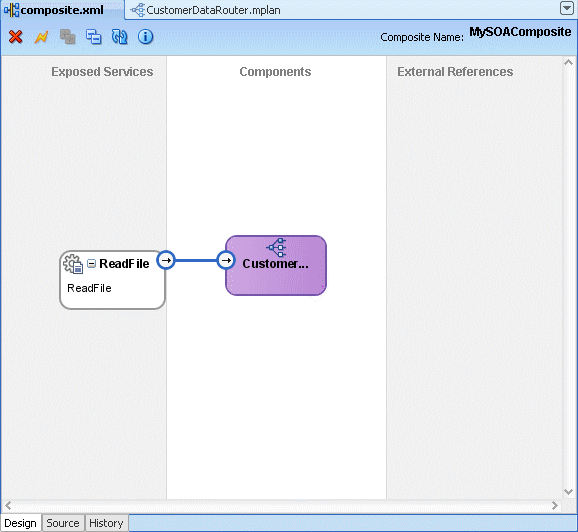Click the lightning bolt test icon
The height and width of the screenshot is (532, 578).
[41, 37]
